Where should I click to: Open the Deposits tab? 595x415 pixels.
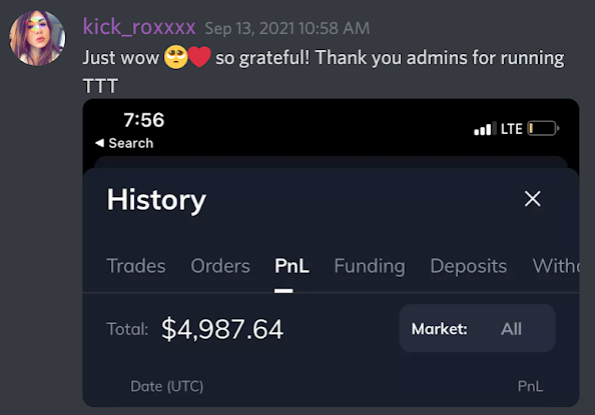(469, 266)
